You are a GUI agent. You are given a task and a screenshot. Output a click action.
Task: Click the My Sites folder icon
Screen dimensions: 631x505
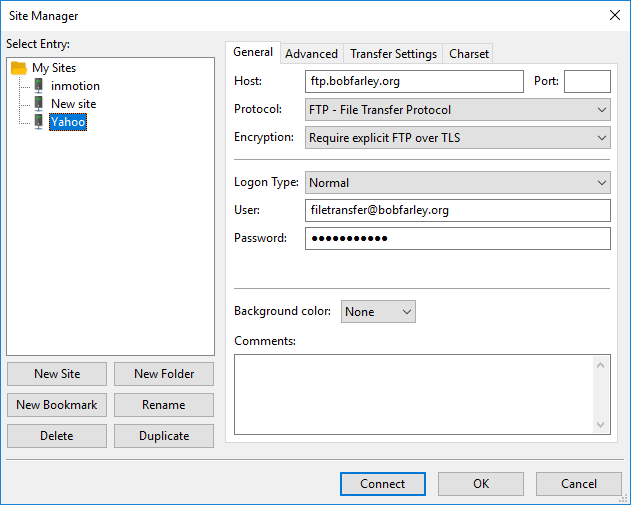click(19, 68)
